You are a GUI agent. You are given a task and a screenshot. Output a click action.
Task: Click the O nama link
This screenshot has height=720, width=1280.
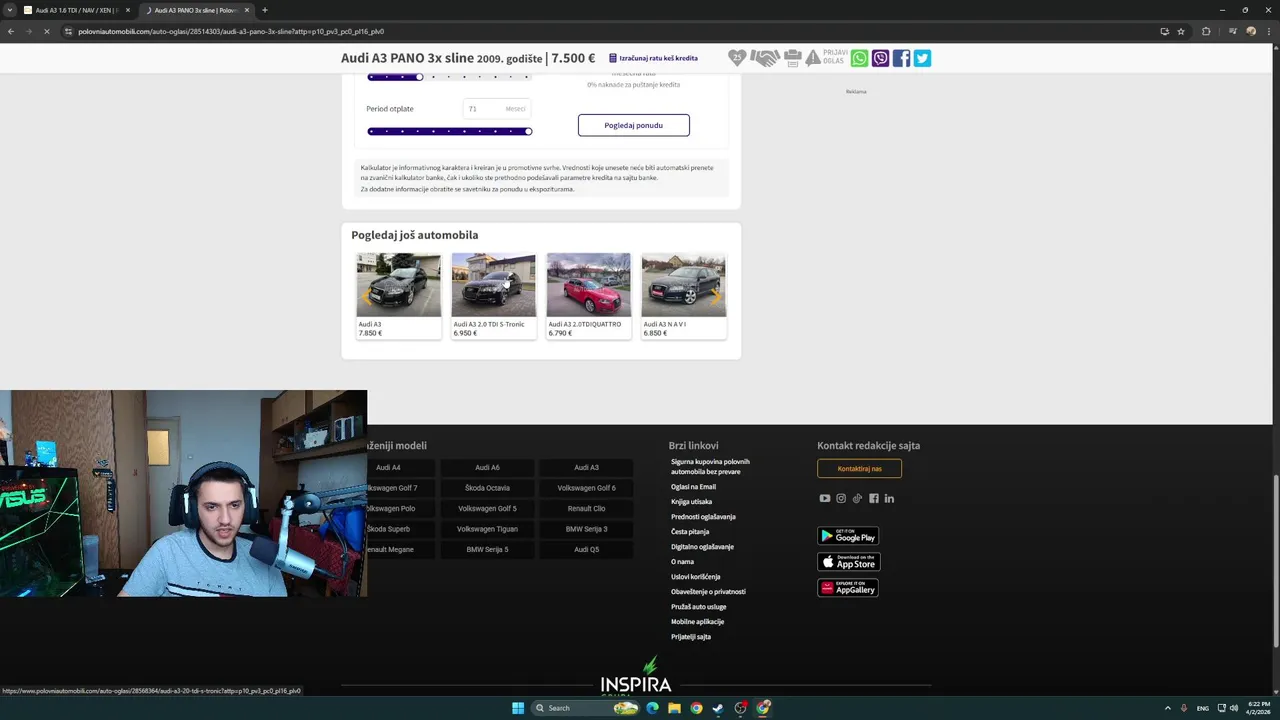[682, 562]
